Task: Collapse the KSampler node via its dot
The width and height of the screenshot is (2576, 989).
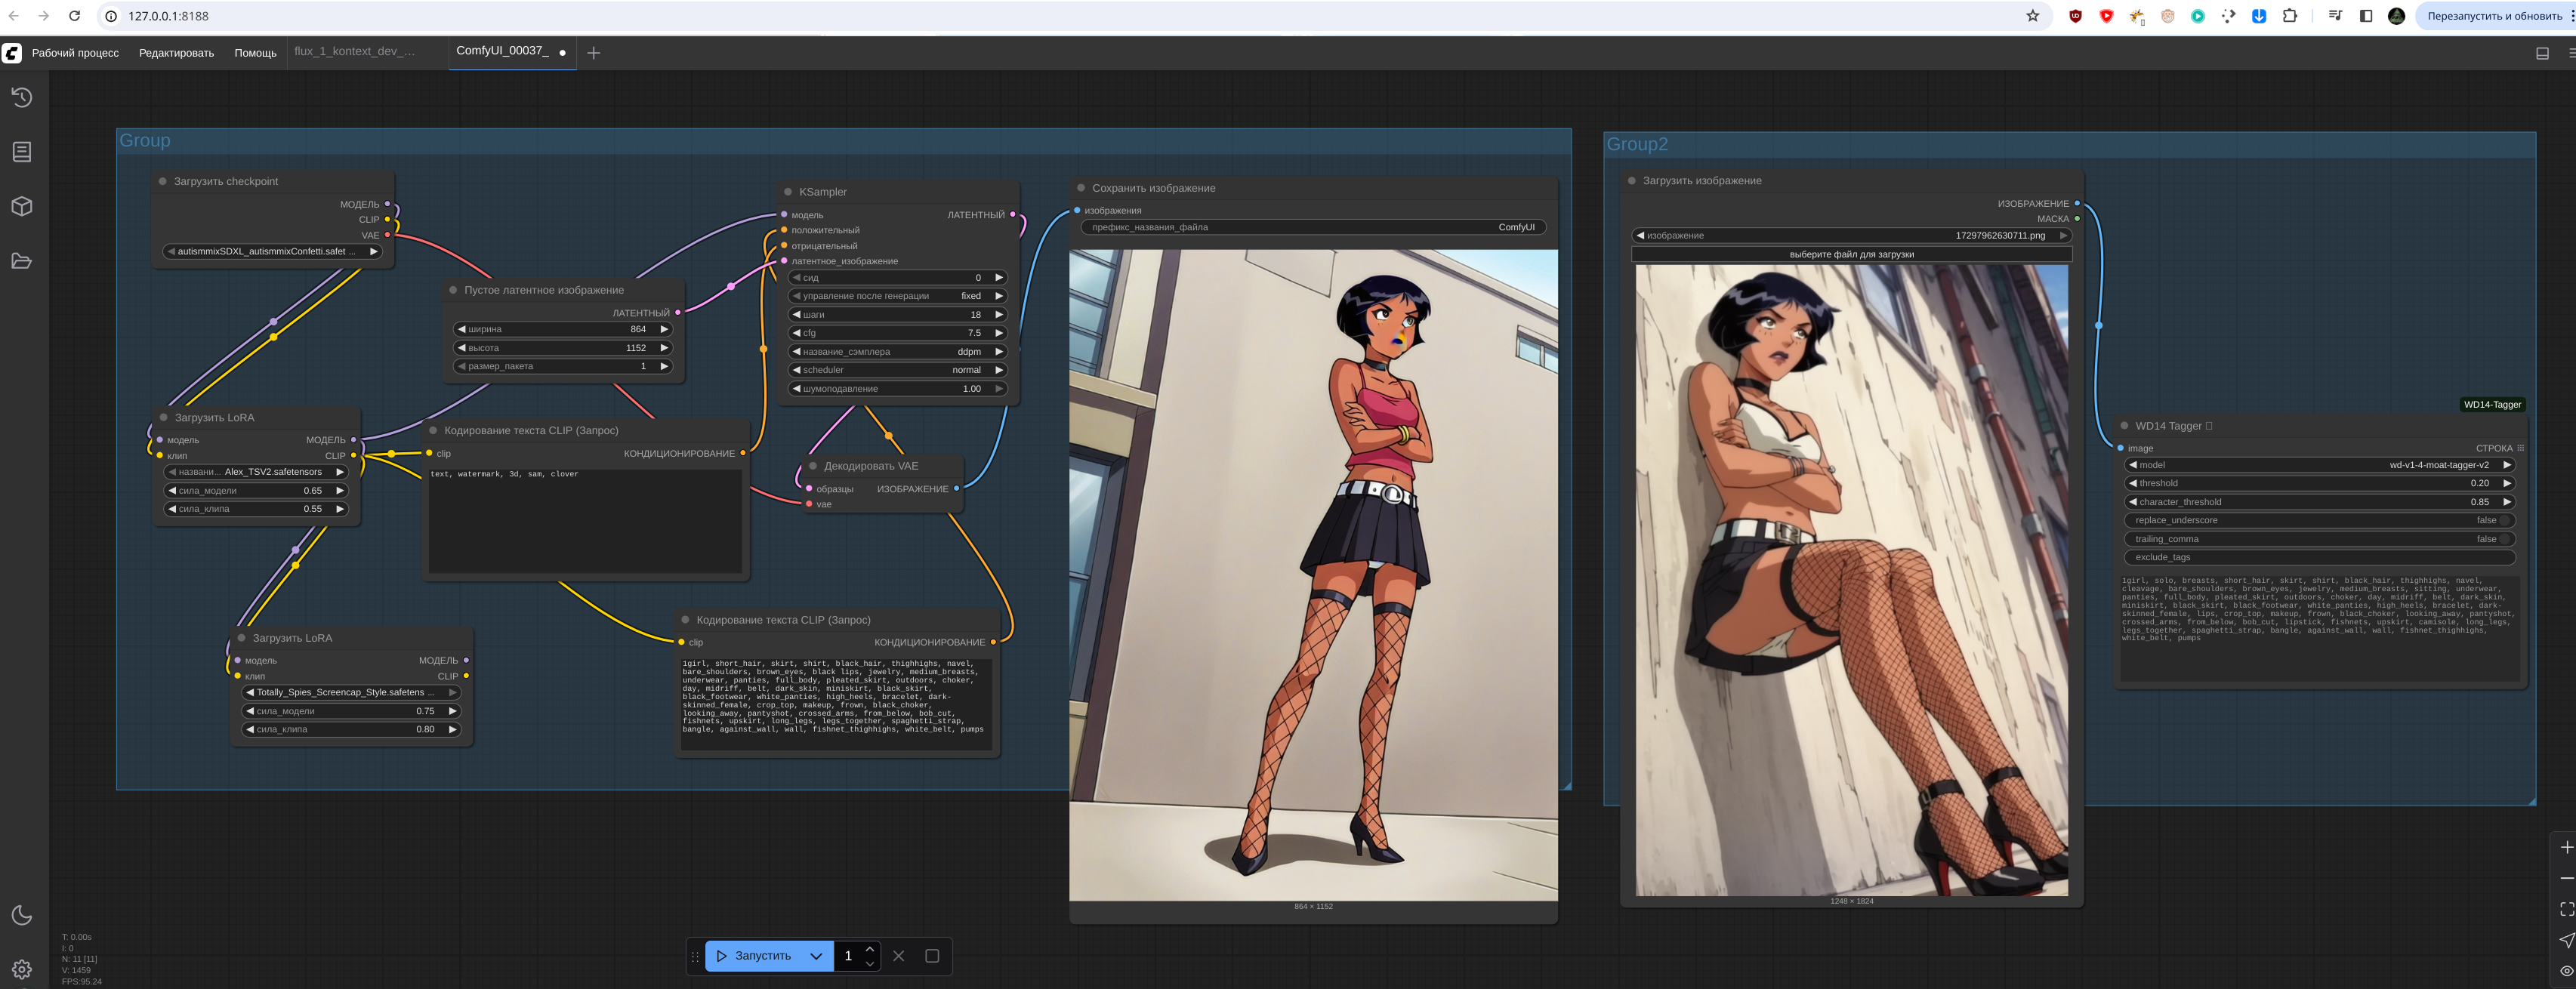Action: click(x=788, y=192)
